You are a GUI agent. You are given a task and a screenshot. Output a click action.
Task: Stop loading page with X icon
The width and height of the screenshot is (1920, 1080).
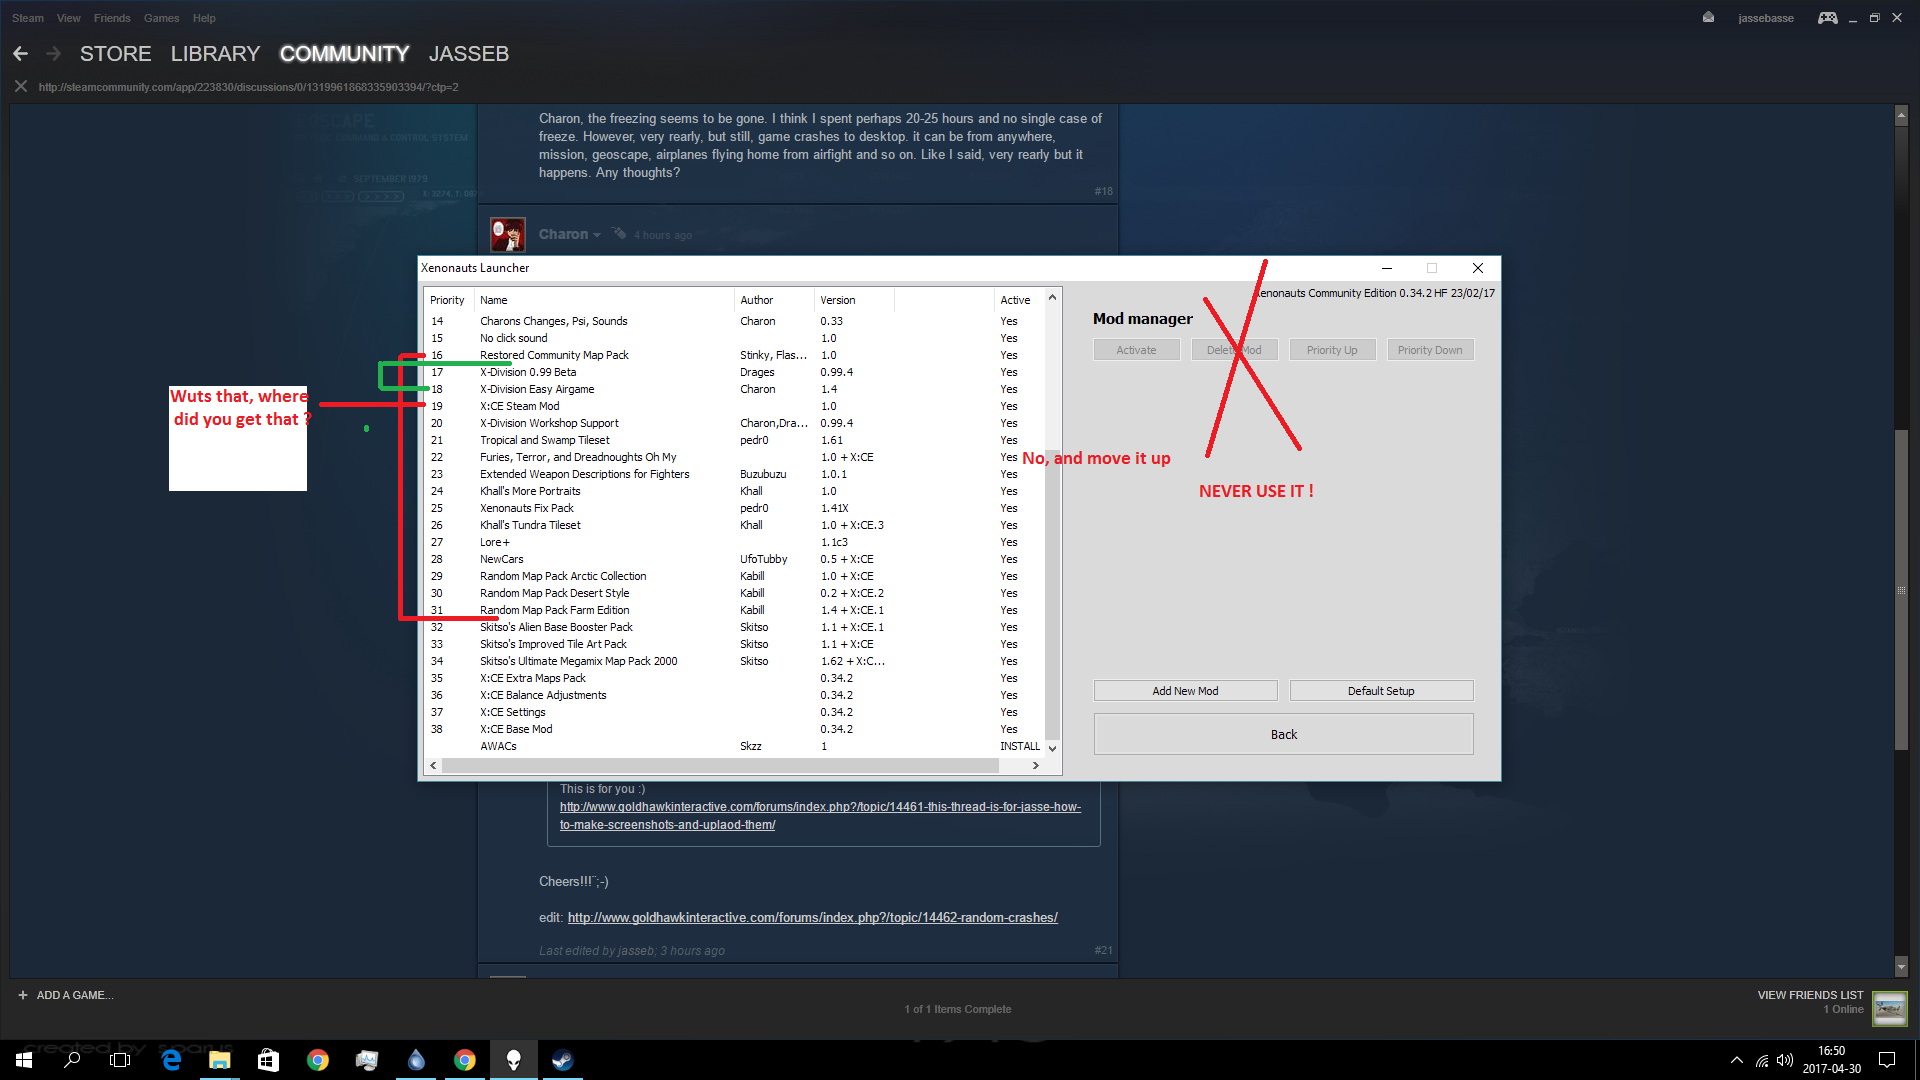(x=20, y=87)
